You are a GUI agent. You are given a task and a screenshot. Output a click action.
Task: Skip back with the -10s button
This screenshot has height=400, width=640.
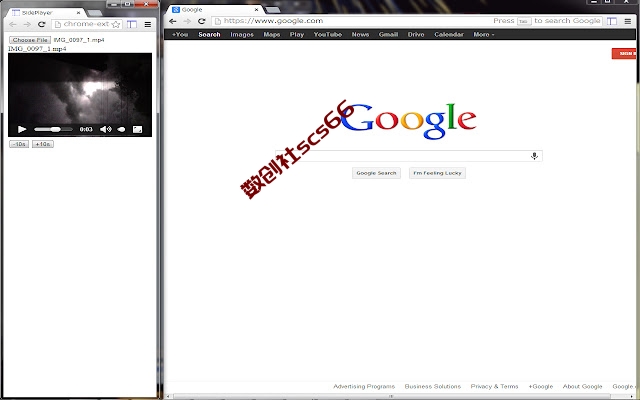click(x=19, y=144)
